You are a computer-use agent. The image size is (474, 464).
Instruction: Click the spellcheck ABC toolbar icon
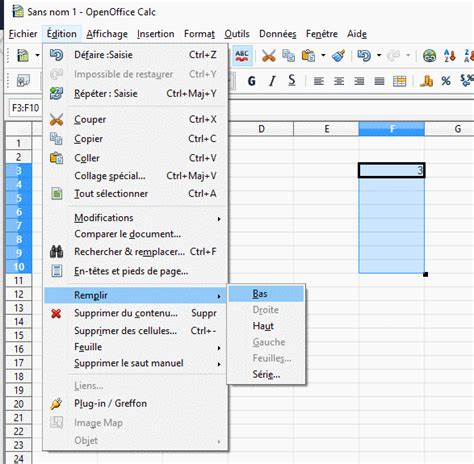(242, 55)
